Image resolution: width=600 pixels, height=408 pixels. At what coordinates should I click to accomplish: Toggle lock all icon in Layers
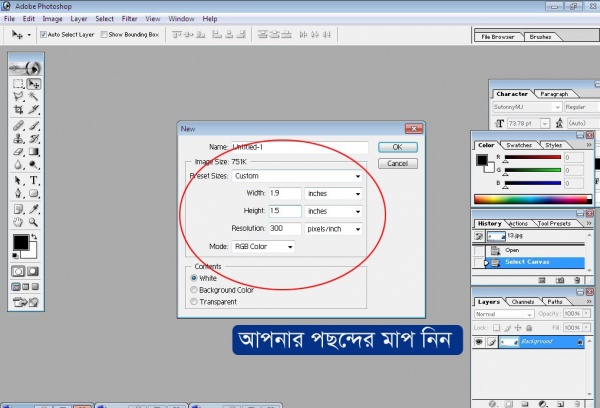tap(529, 328)
